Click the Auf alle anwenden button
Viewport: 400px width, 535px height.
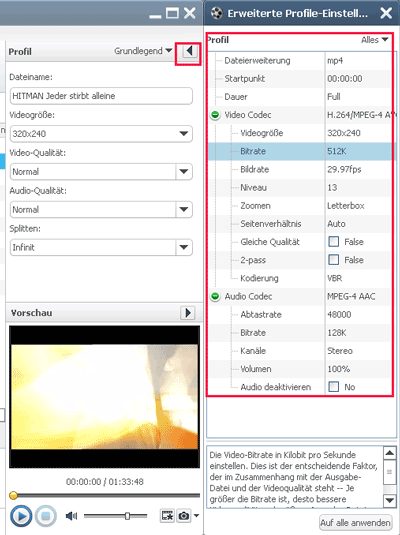pyautogui.click(x=355, y=523)
